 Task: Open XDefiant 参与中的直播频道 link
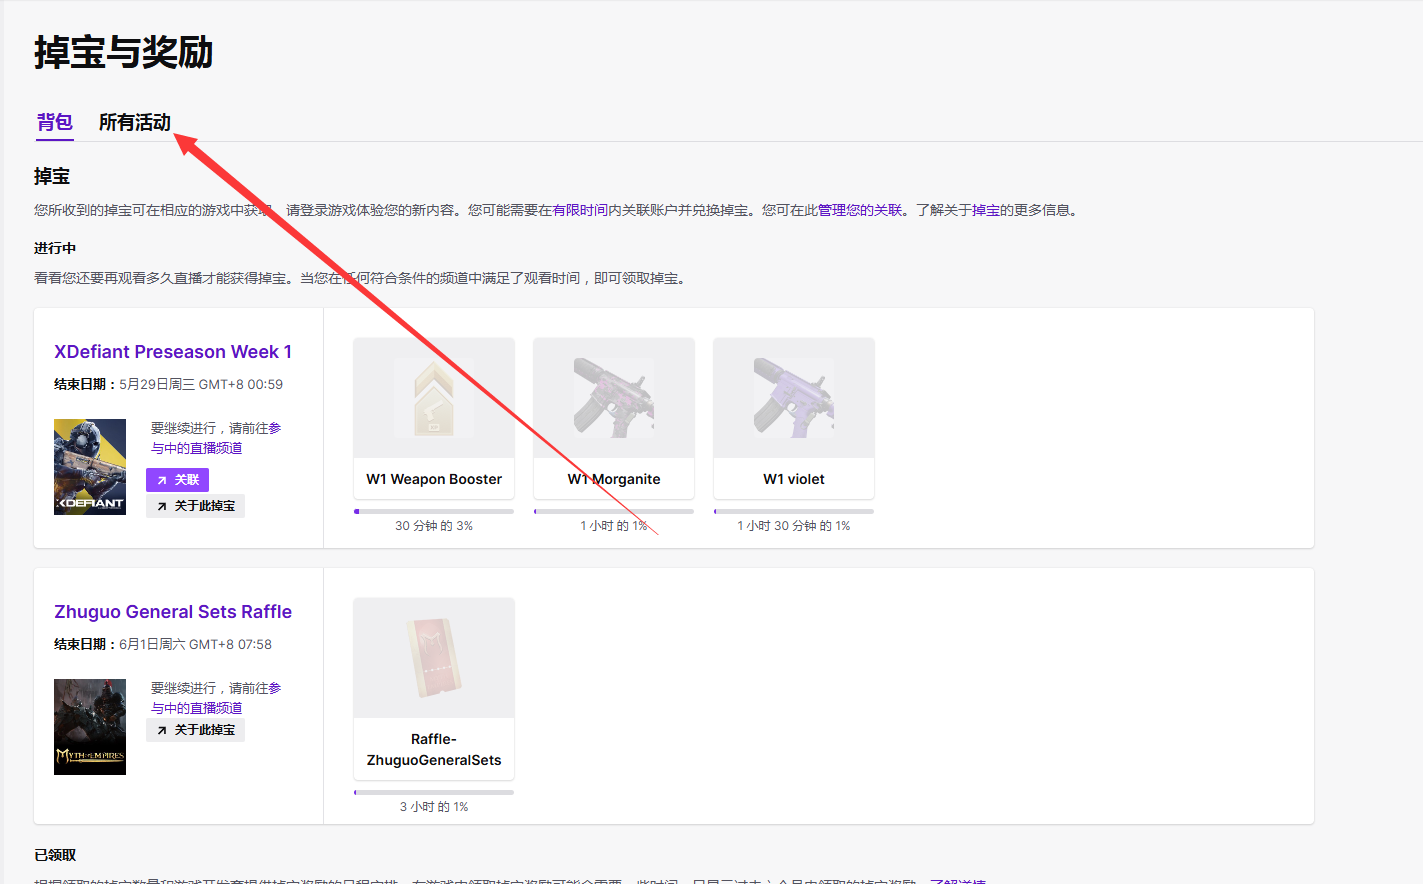click(197, 448)
